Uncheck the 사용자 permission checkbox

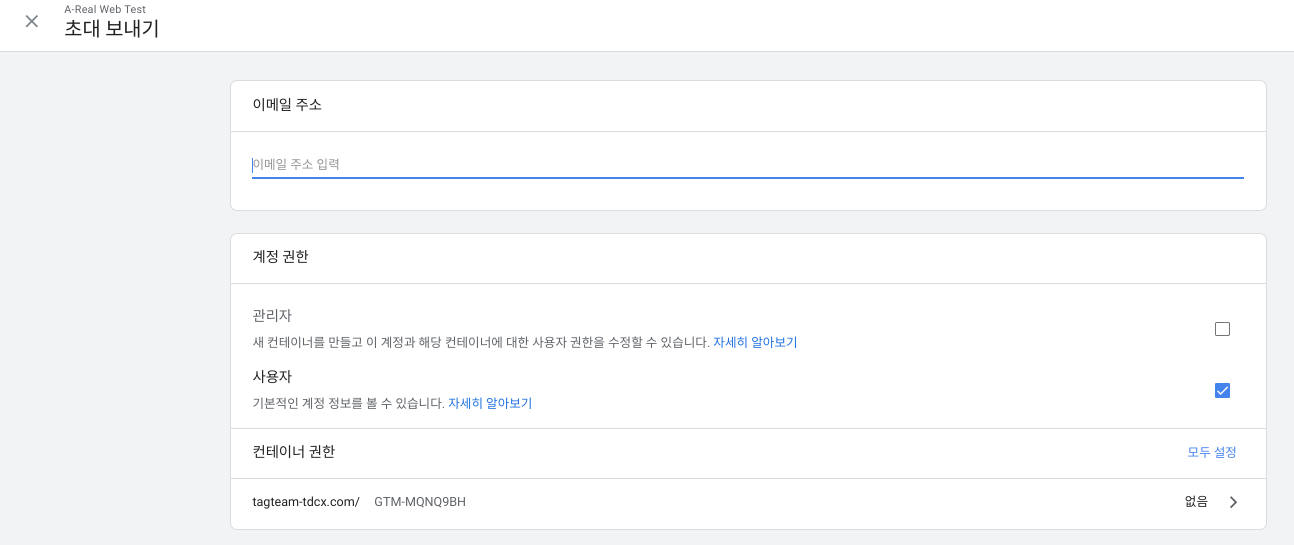click(1222, 390)
